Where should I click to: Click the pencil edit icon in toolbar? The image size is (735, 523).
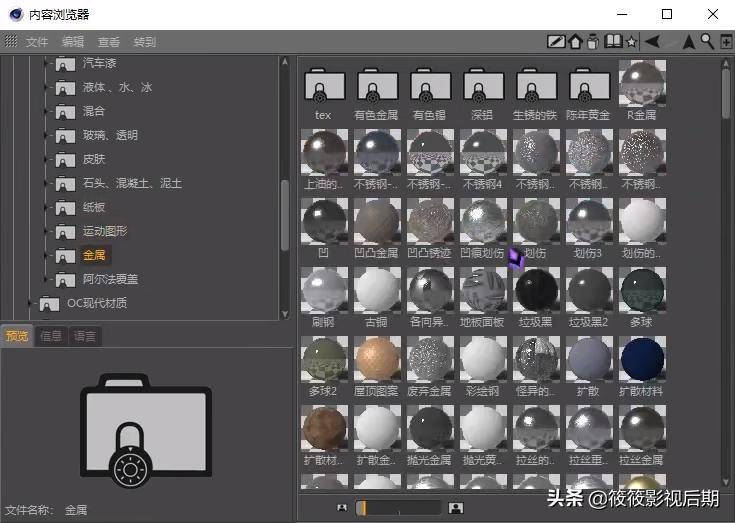pyautogui.click(x=556, y=42)
